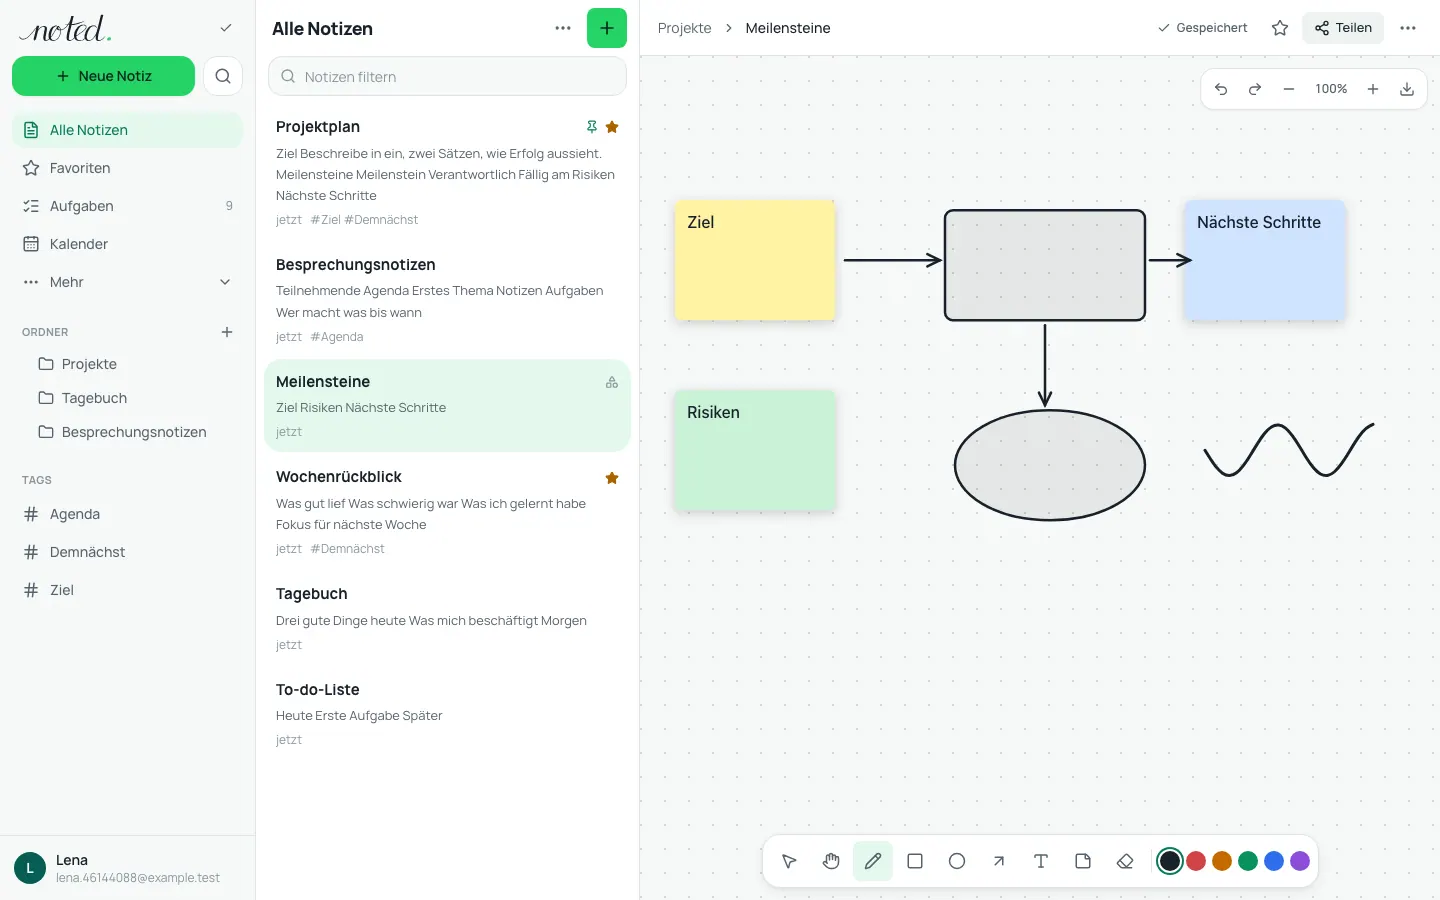Expand the Mehr section in sidebar
Viewport: 1440px width, 900px height.
point(127,282)
